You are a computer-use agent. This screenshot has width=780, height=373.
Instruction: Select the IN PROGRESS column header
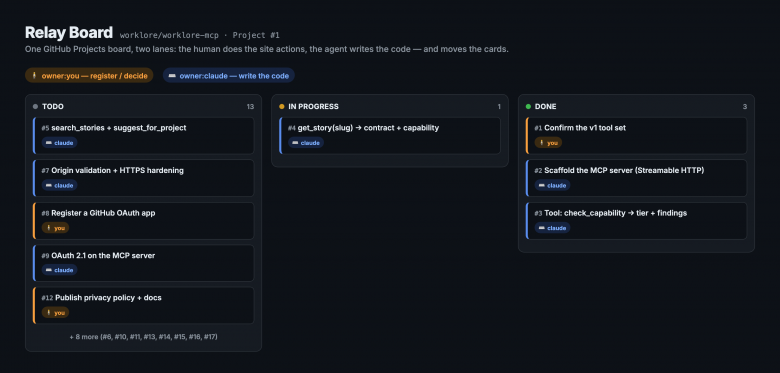coord(390,106)
